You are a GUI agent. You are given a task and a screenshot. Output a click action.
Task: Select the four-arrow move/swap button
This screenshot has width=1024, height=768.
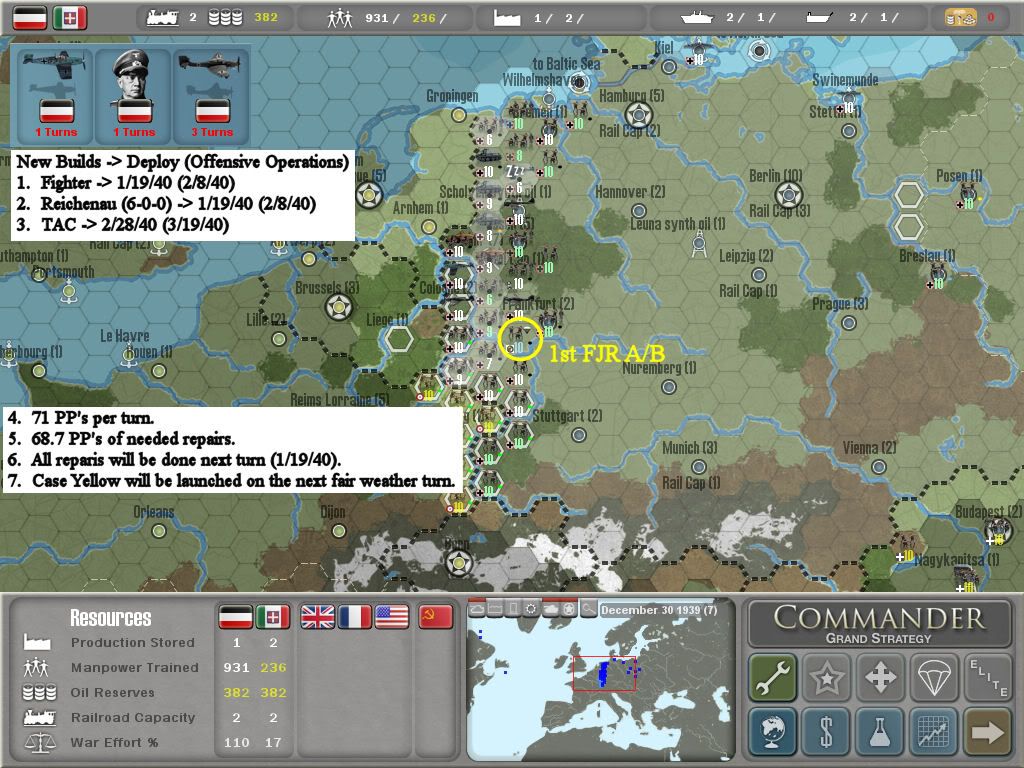click(880, 677)
